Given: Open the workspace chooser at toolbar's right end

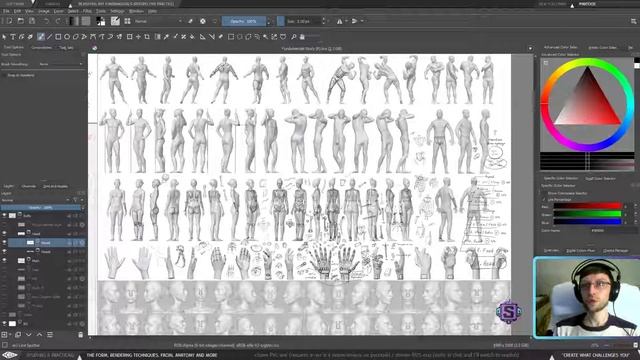Looking at the screenshot, I should [634, 21].
